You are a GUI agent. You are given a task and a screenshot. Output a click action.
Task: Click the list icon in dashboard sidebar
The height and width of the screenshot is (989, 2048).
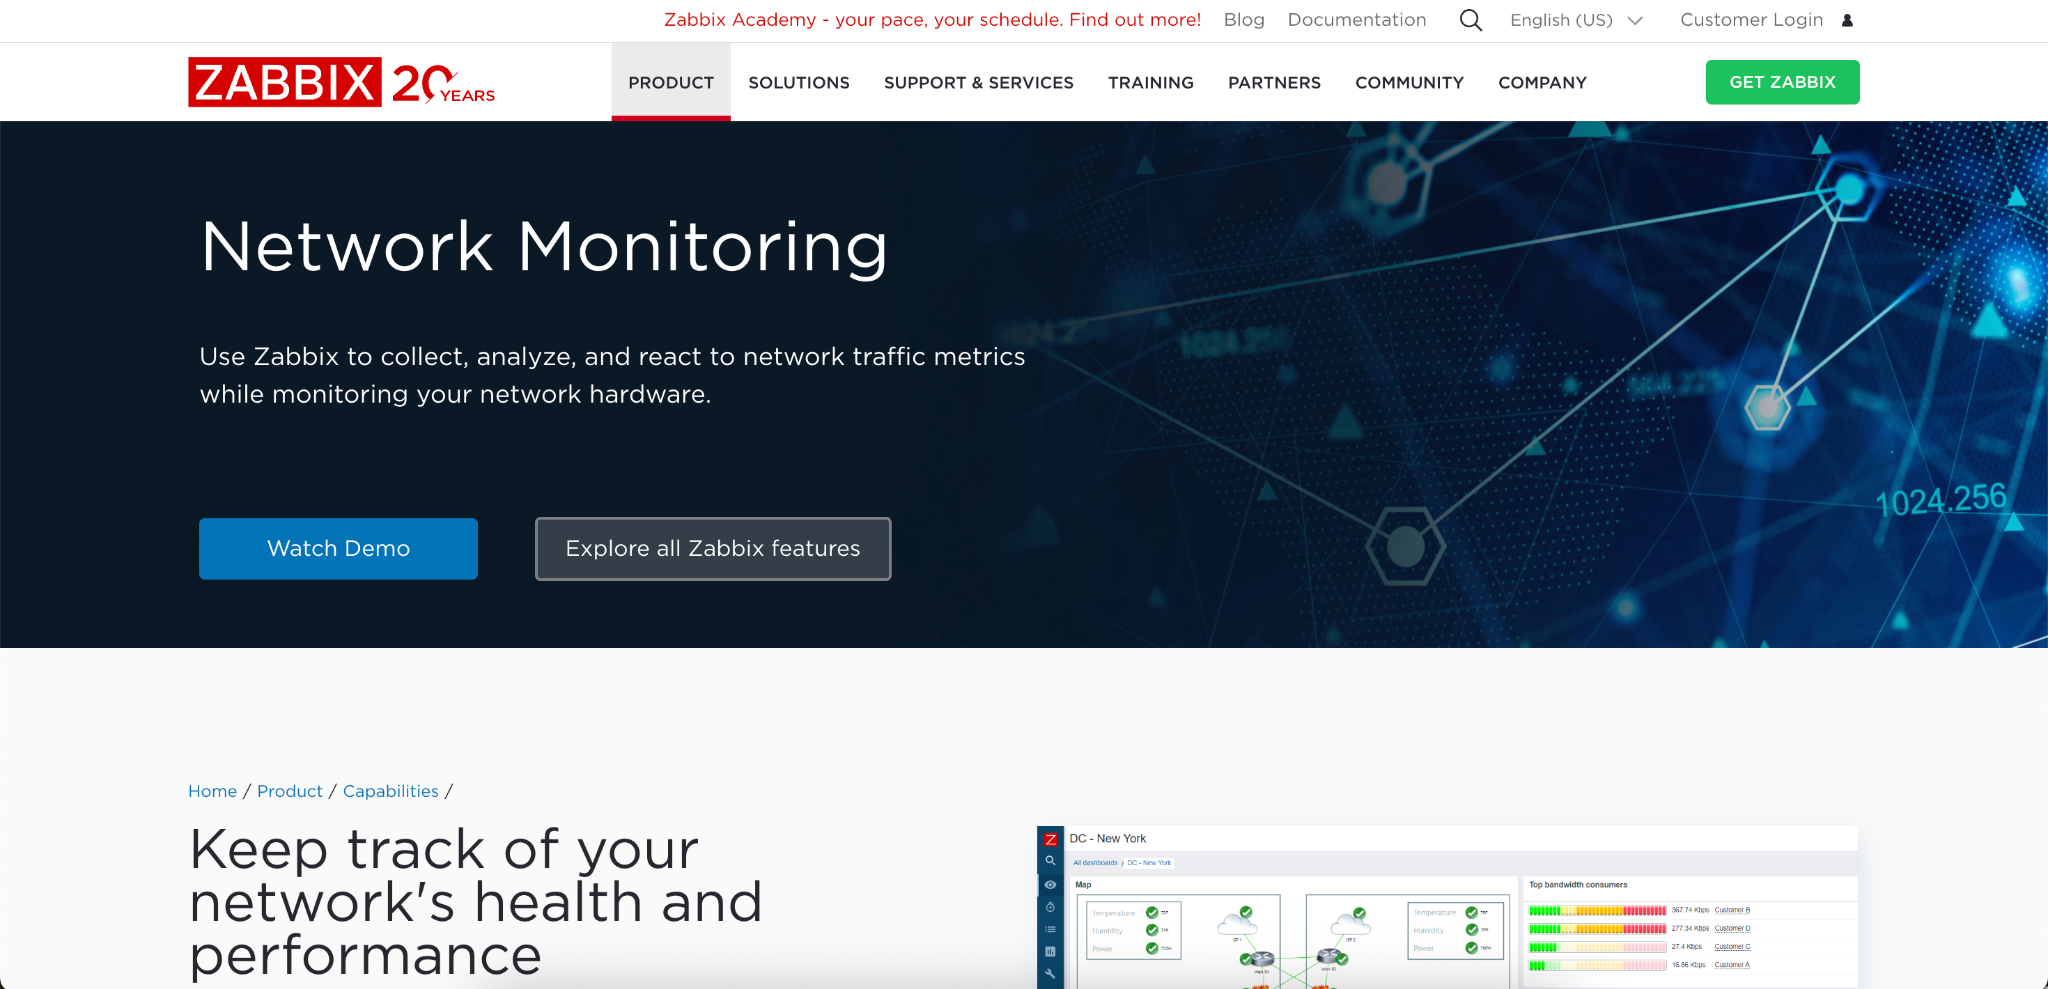[x=1050, y=930]
